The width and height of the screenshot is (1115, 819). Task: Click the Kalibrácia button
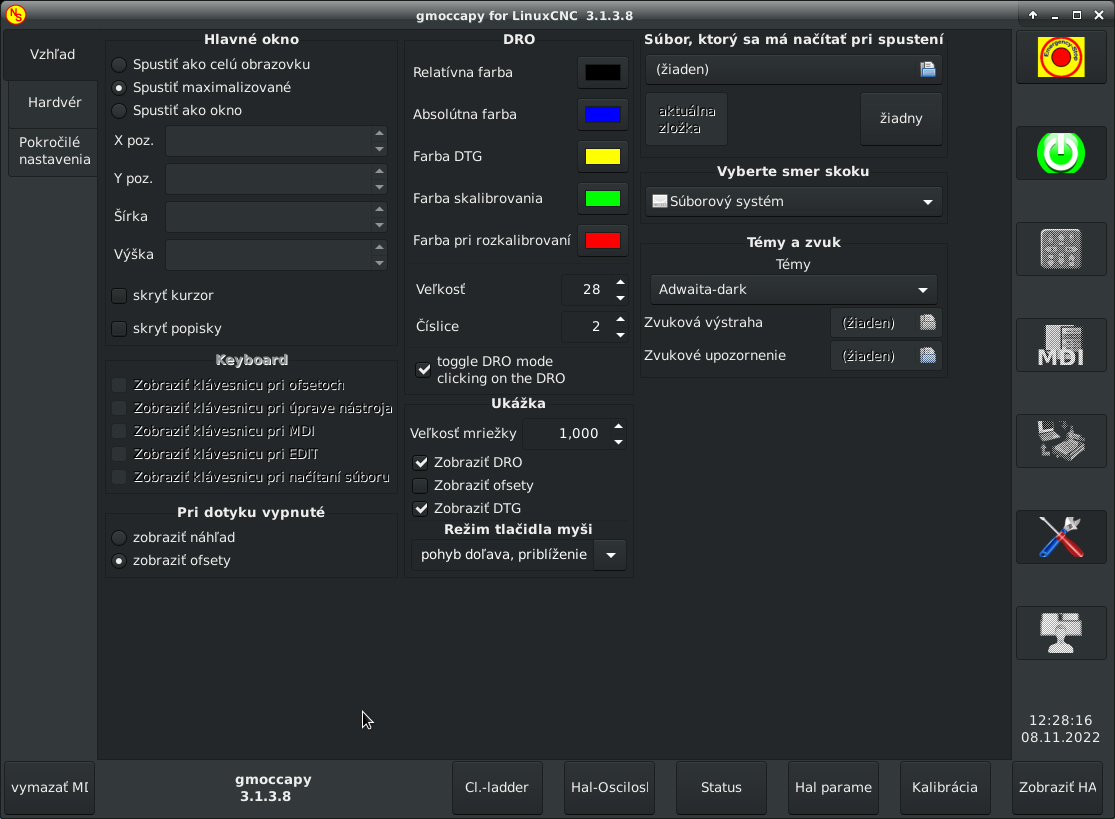click(944, 787)
